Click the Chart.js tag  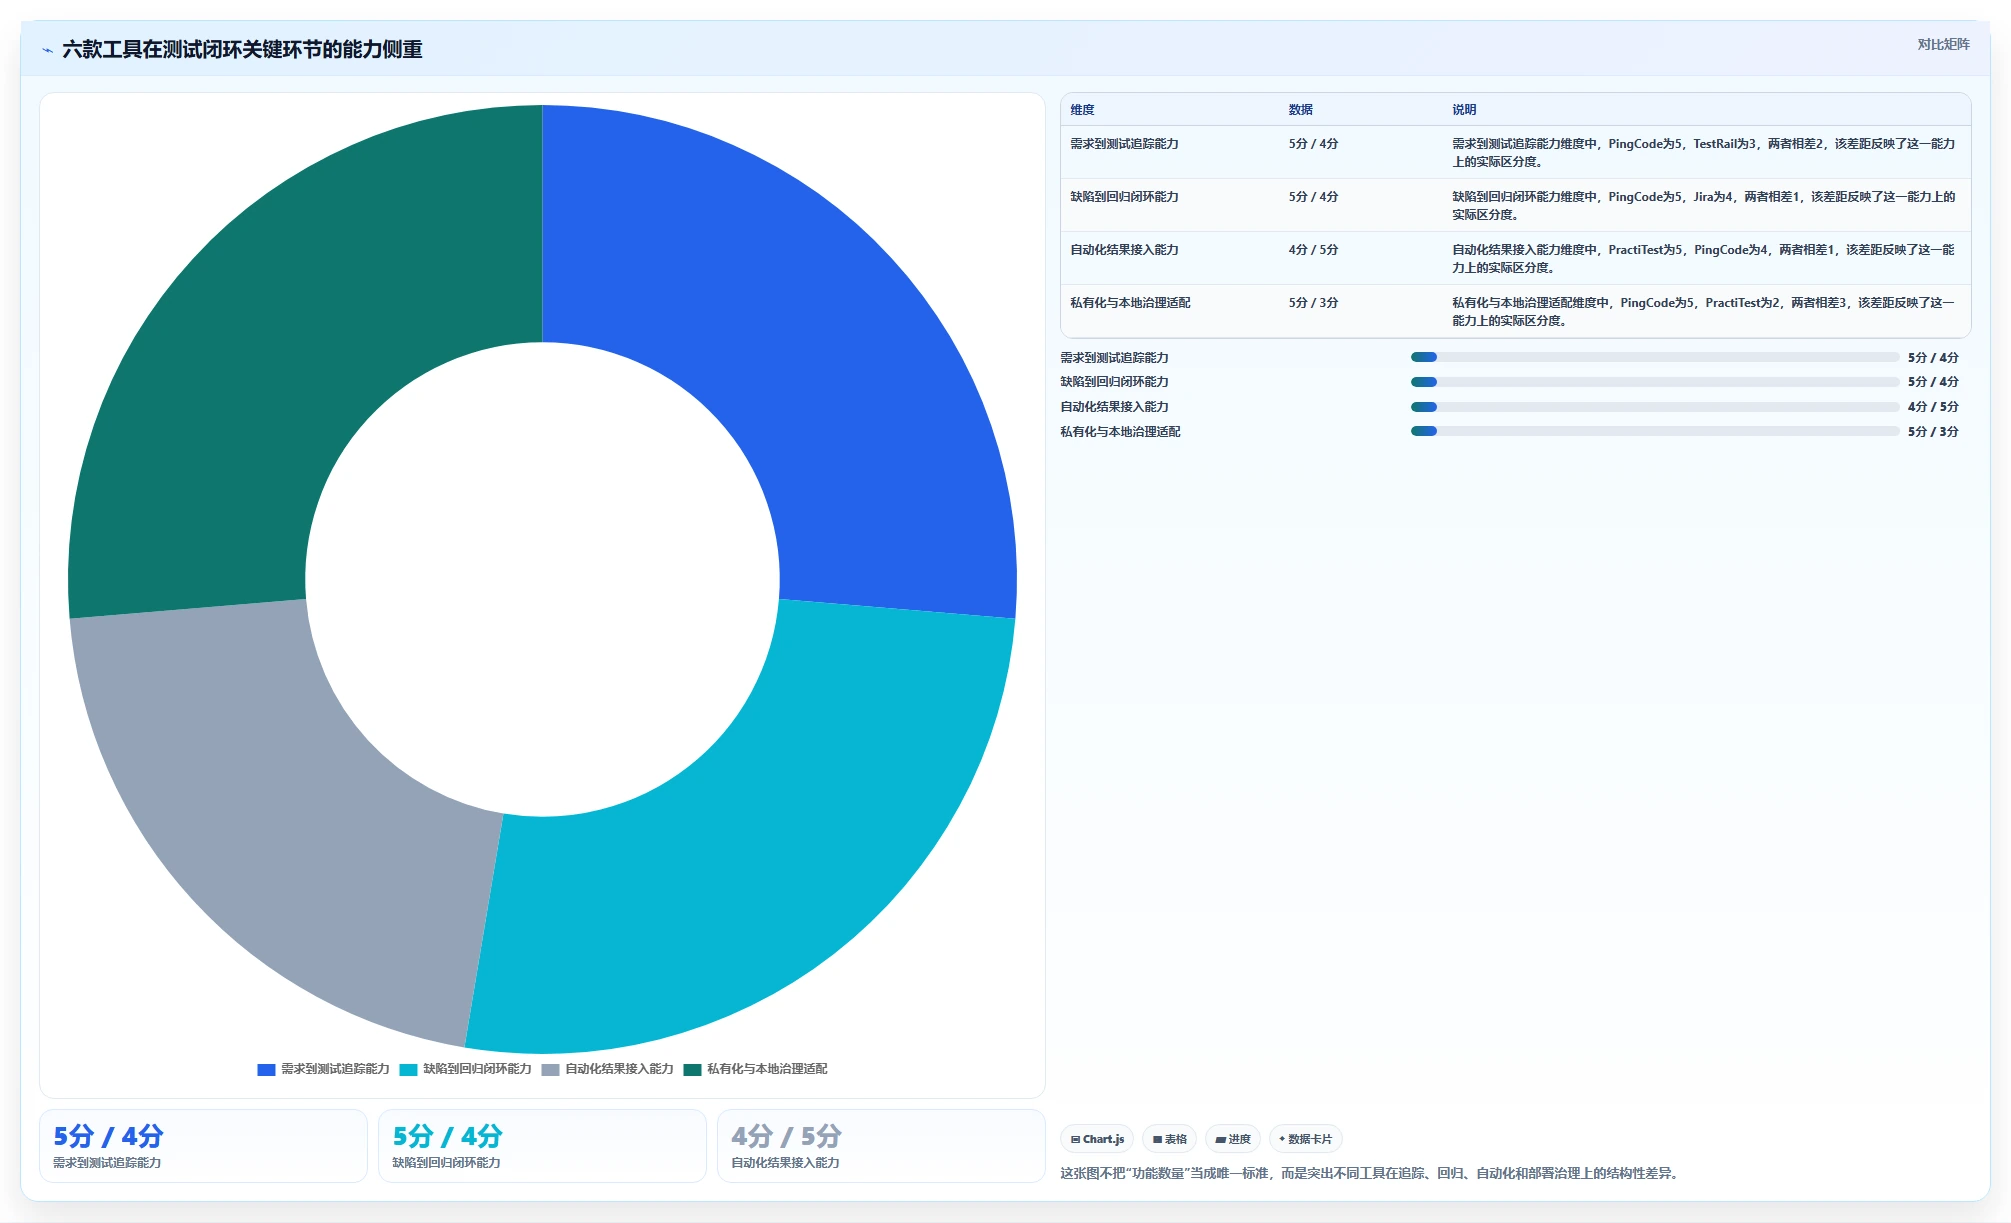pos(1097,1139)
